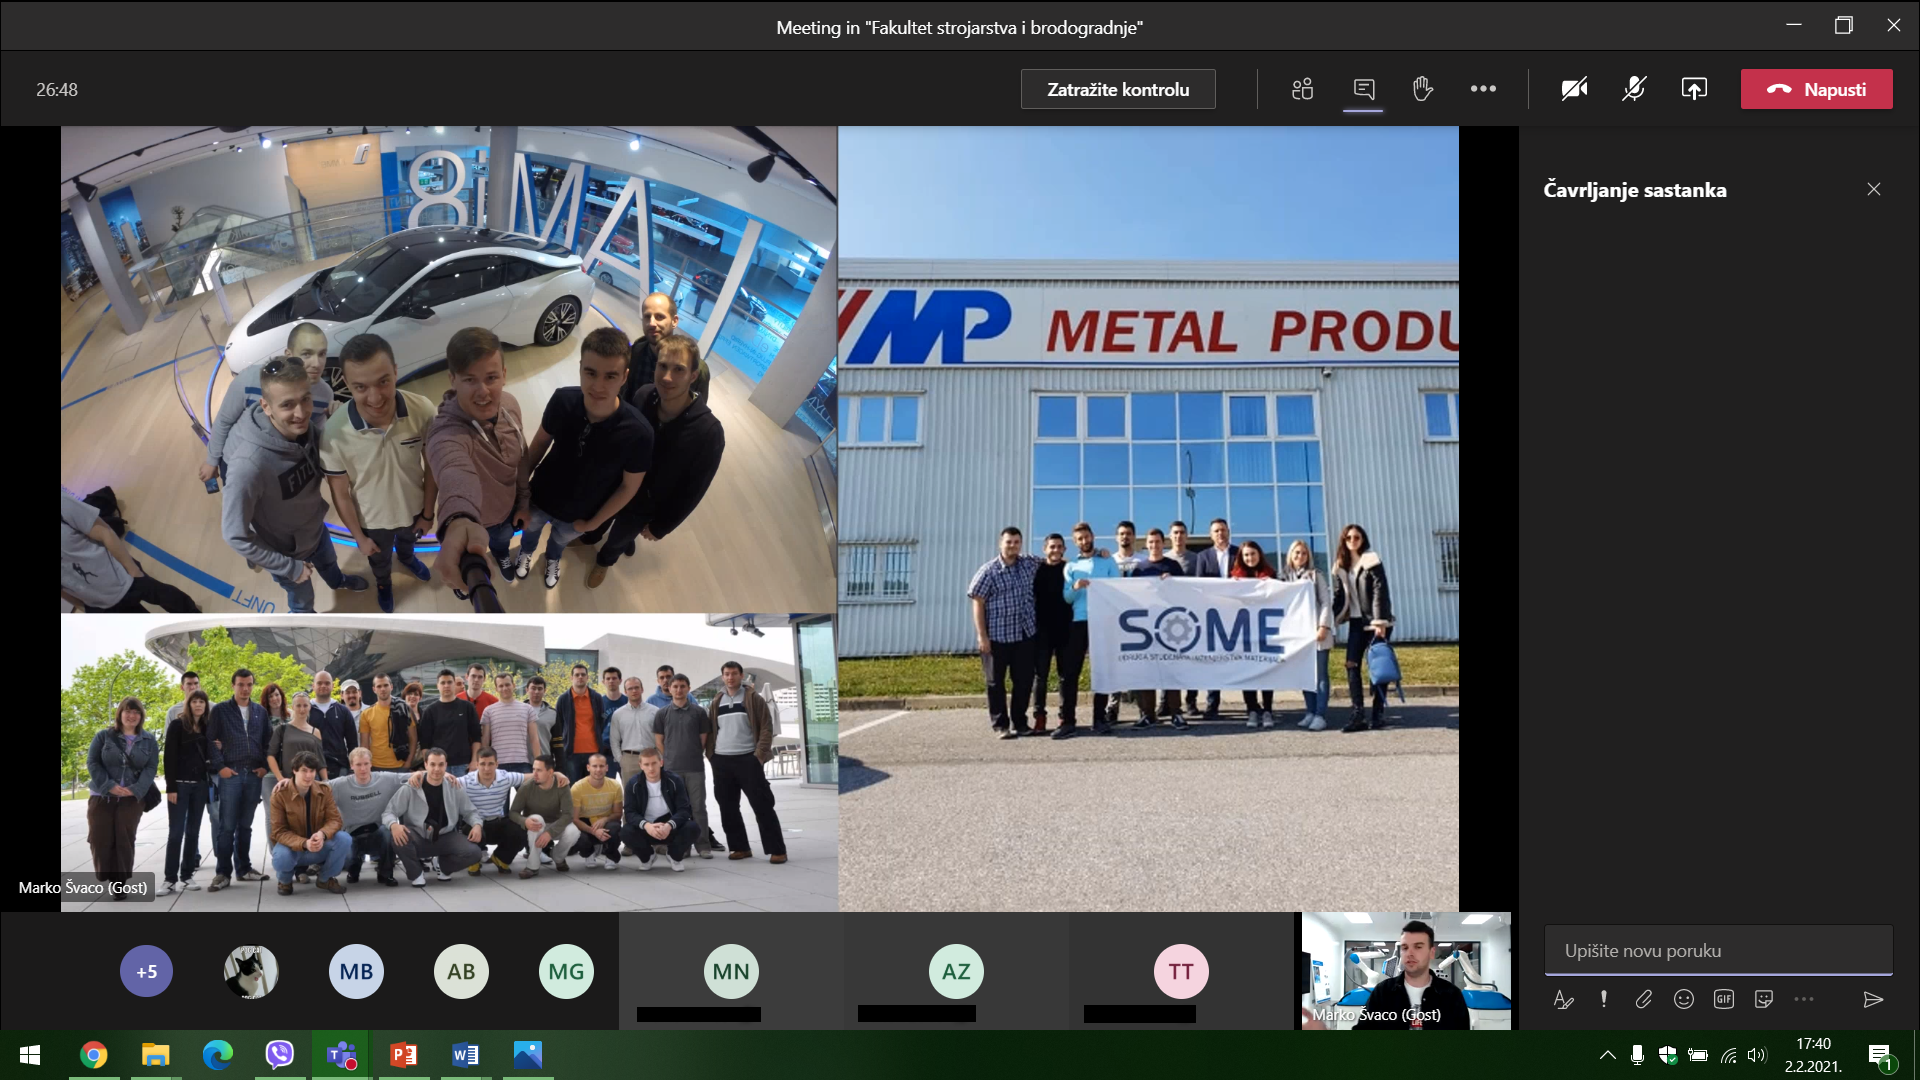The image size is (1920, 1080).
Task: Focus the Upišite novu poruku field
Action: click(1718, 950)
